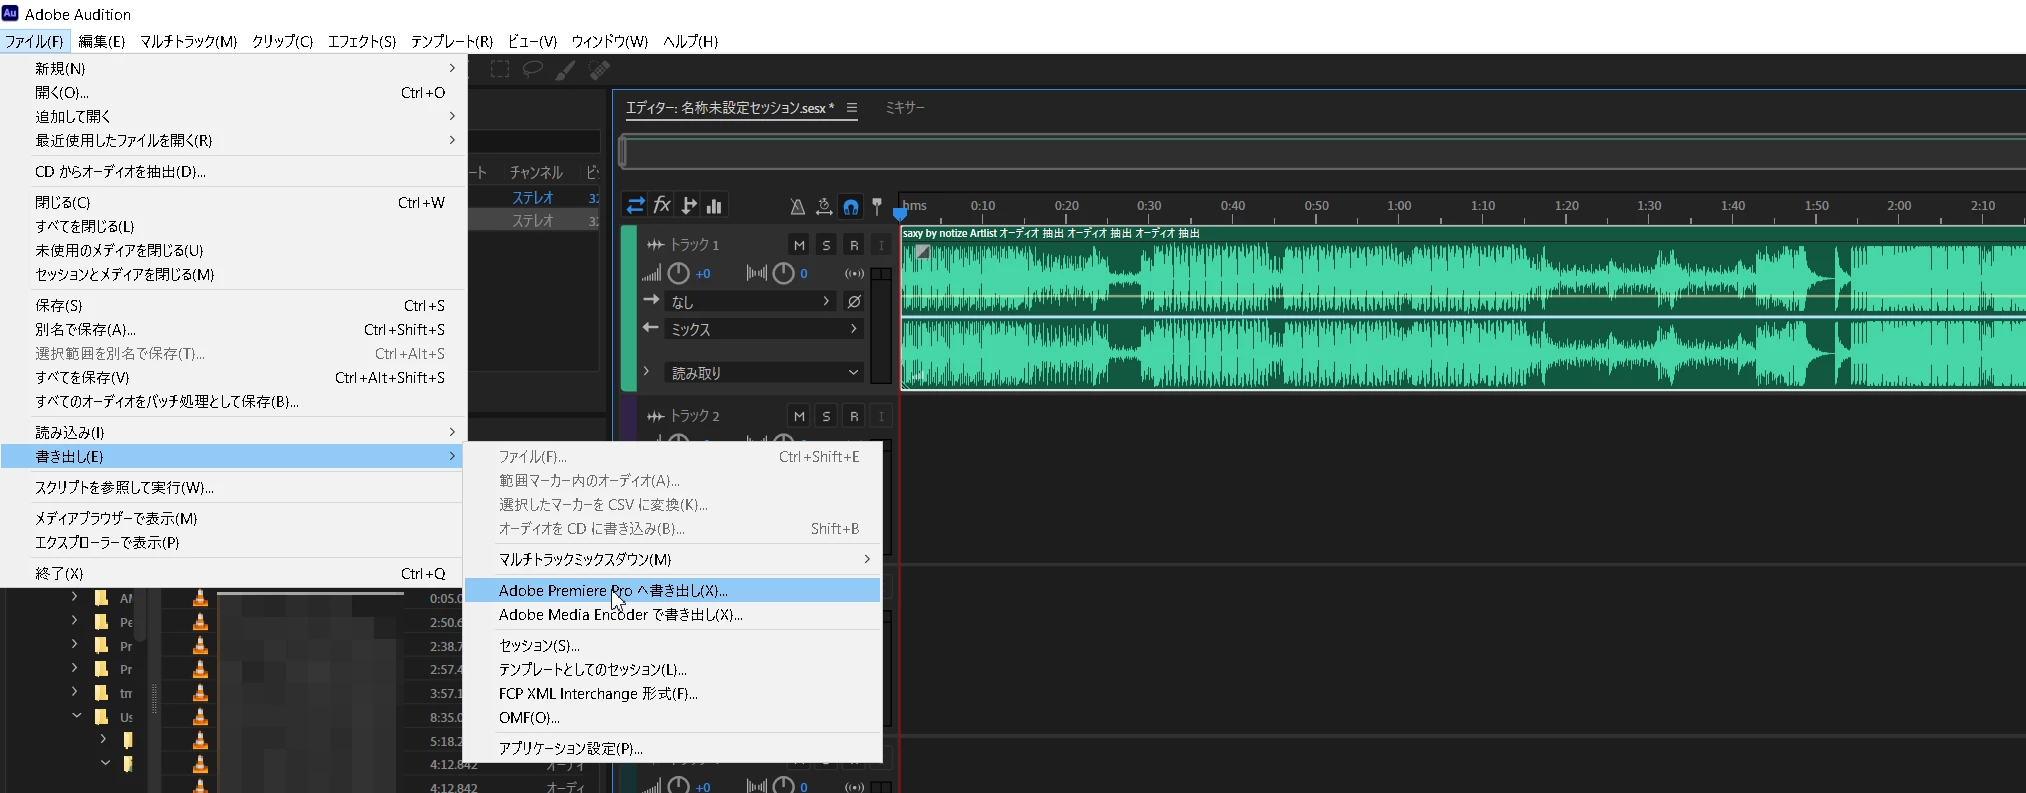Click the Track 1 input arrow icon

pos(651,300)
